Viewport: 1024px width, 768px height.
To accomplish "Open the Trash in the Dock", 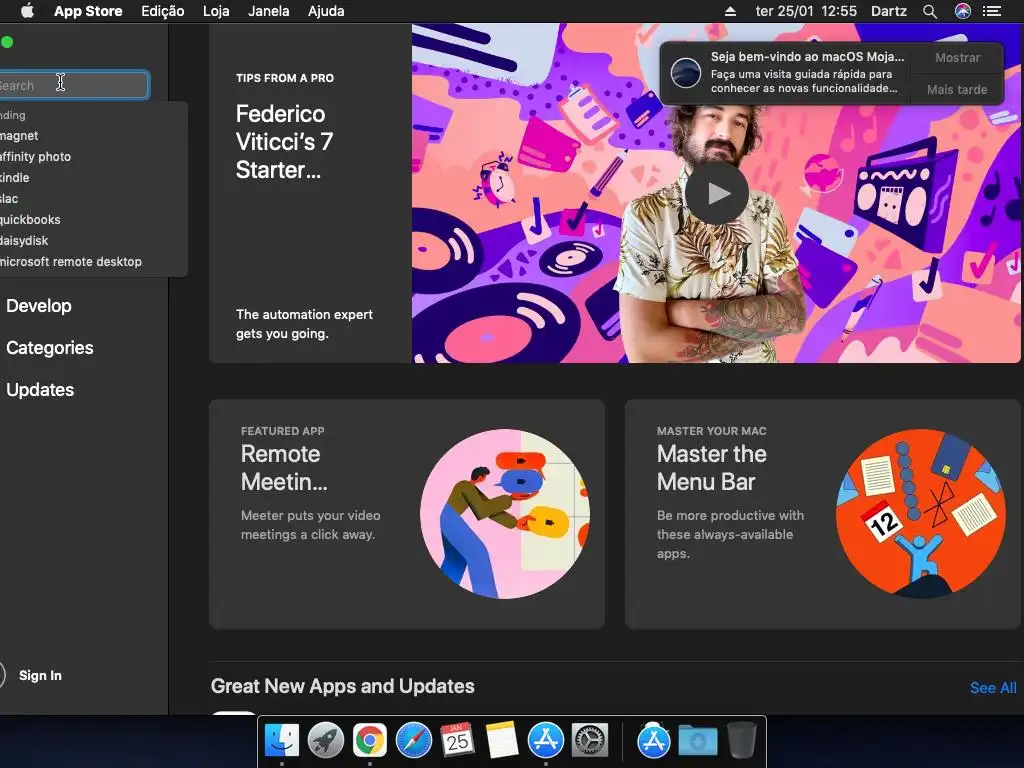I will [741, 741].
